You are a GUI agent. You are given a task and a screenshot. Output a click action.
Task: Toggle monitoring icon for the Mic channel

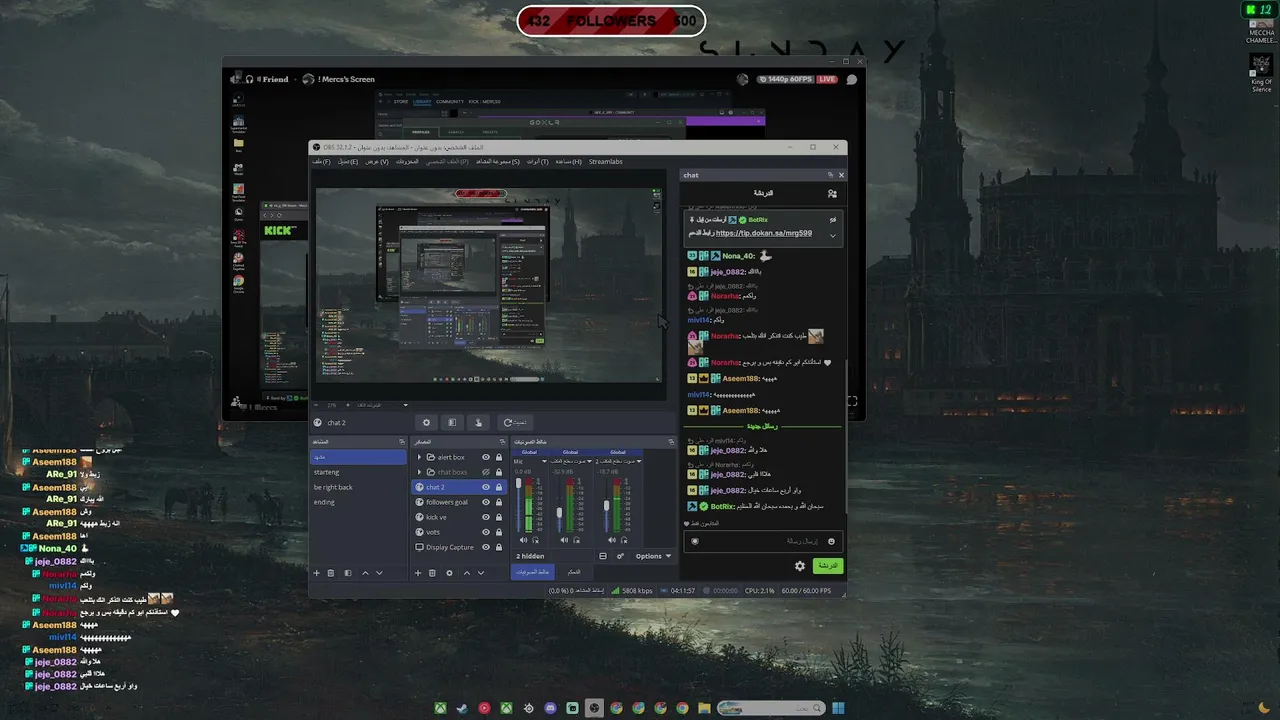(x=535, y=540)
